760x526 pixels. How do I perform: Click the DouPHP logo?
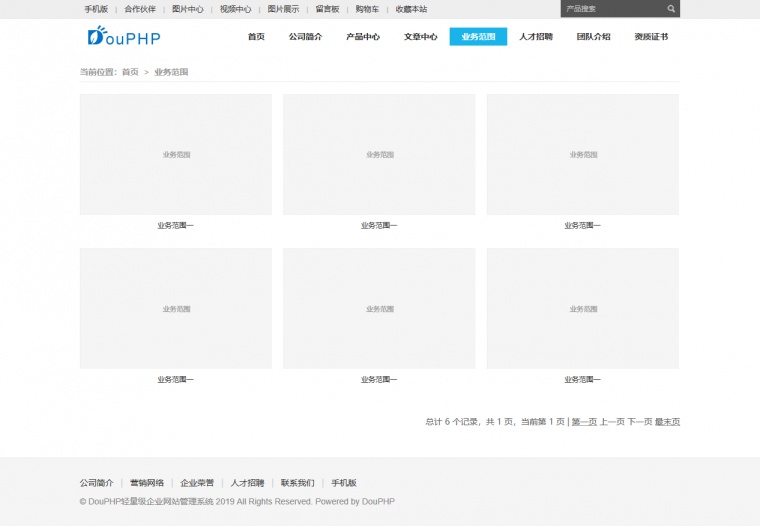[x=124, y=36]
